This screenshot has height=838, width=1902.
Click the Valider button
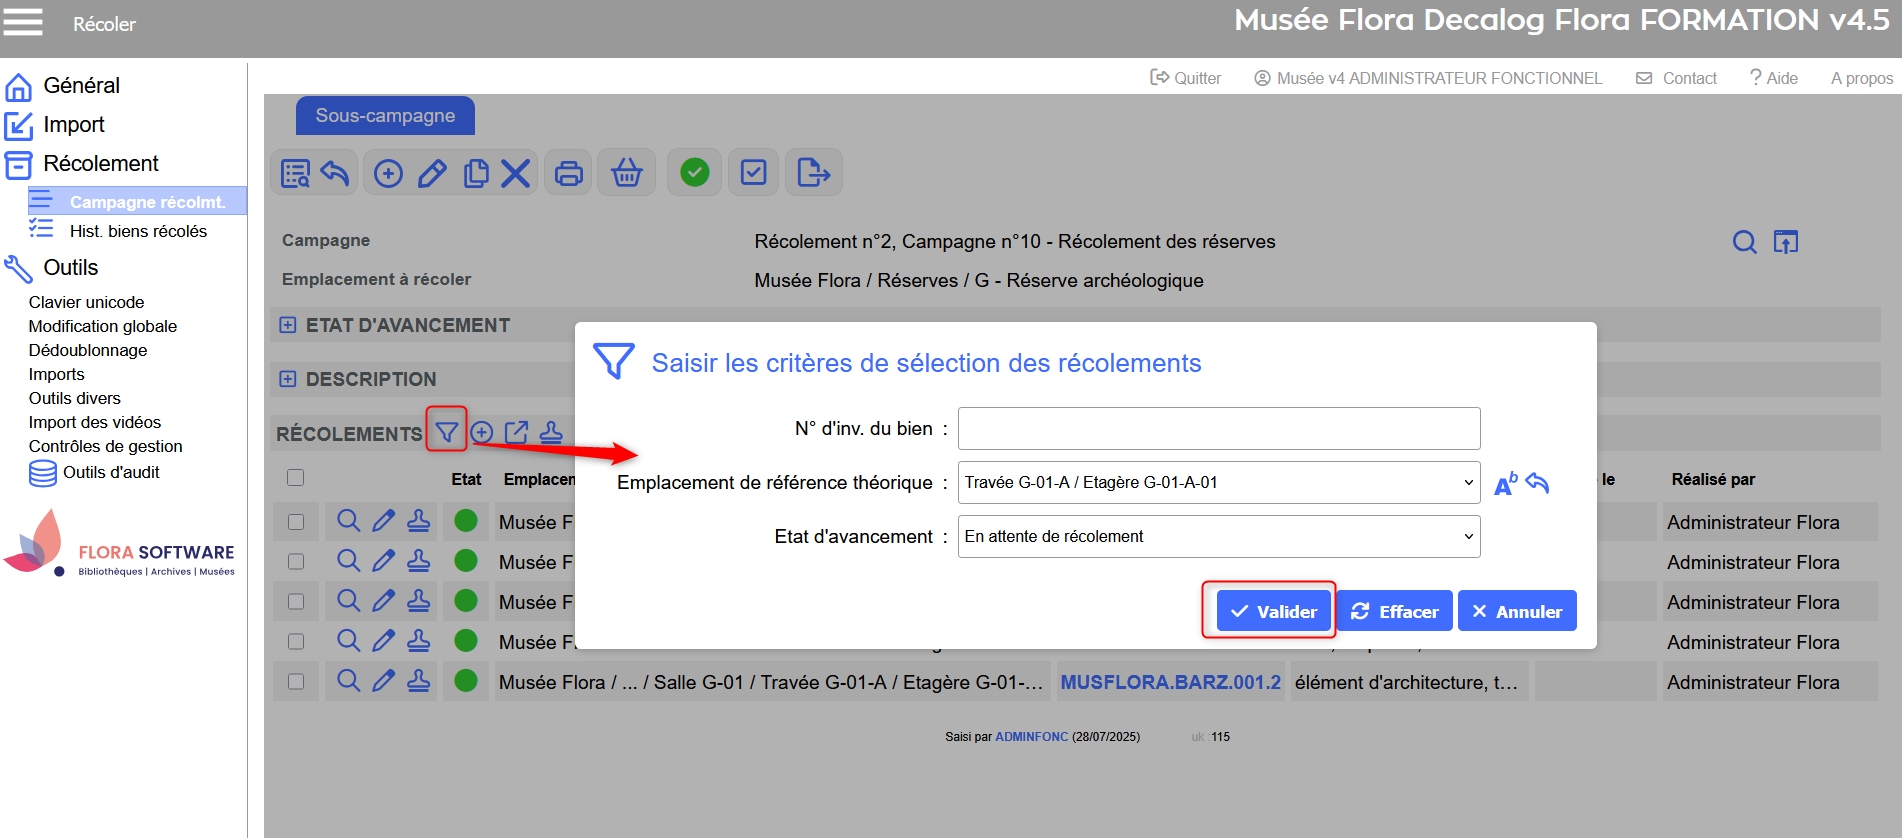tap(1273, 611)
